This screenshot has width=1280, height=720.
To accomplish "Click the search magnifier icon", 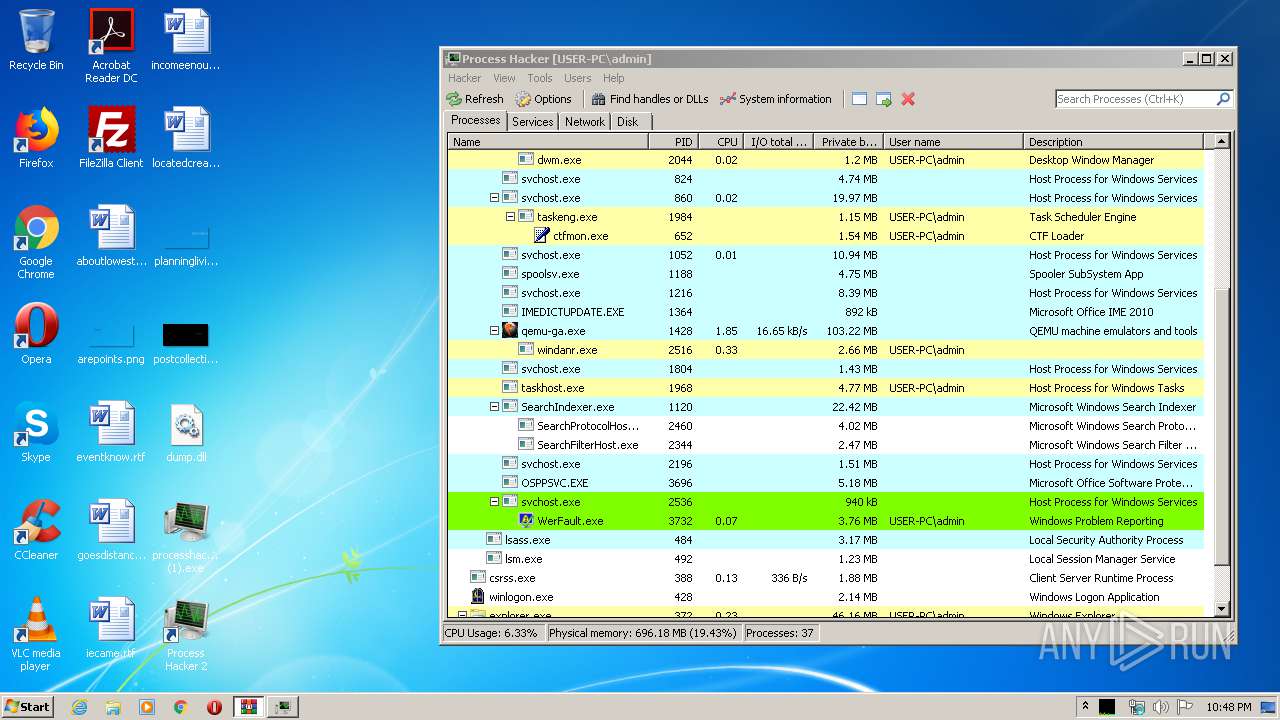I will click(1223, 99).
